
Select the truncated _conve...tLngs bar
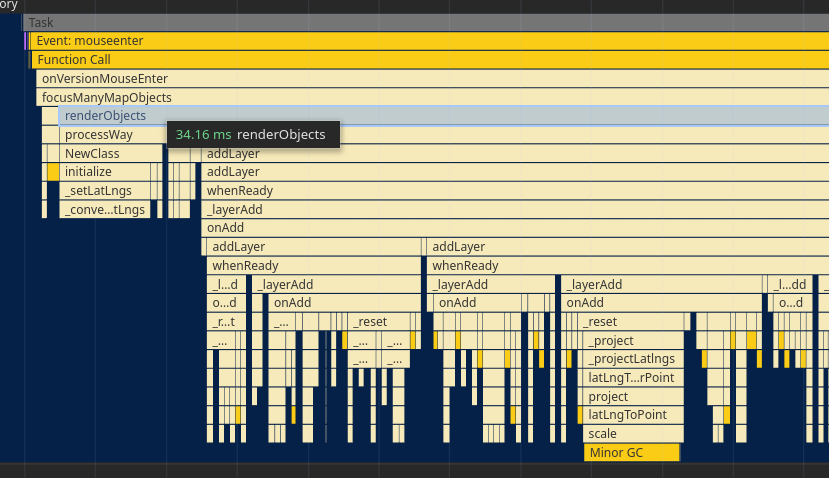105,210
